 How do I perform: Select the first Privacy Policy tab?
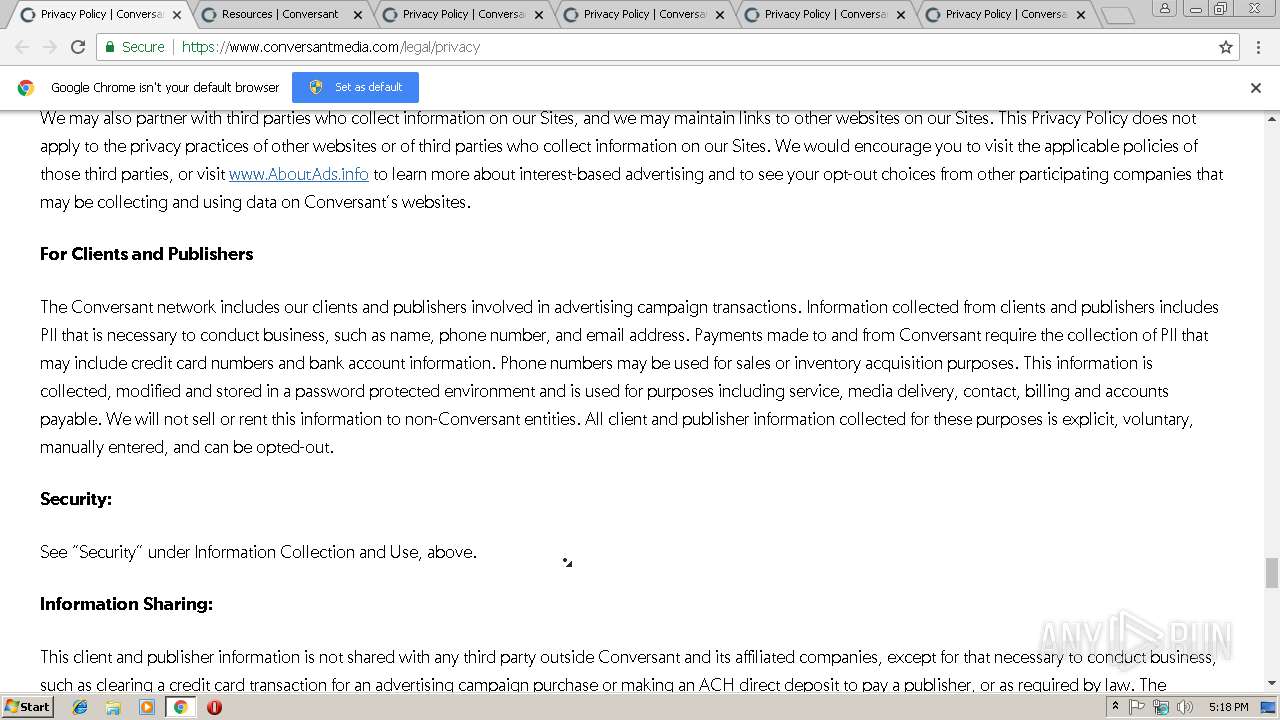click(100, 14)
